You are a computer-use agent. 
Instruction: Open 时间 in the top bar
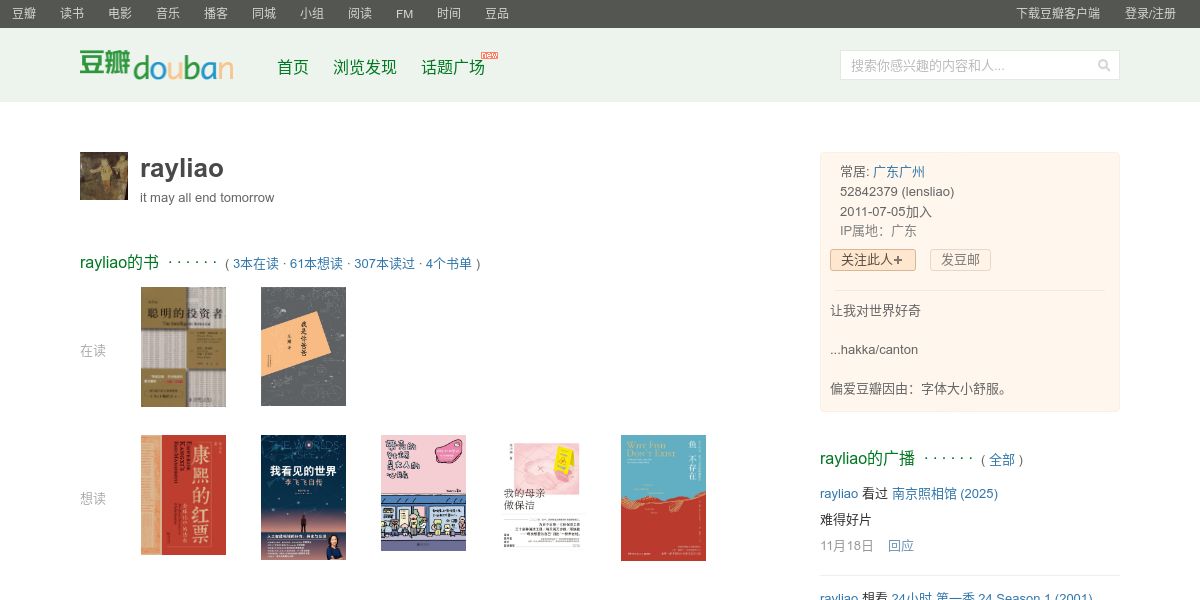pyautogui.click(x=449, y=13)
